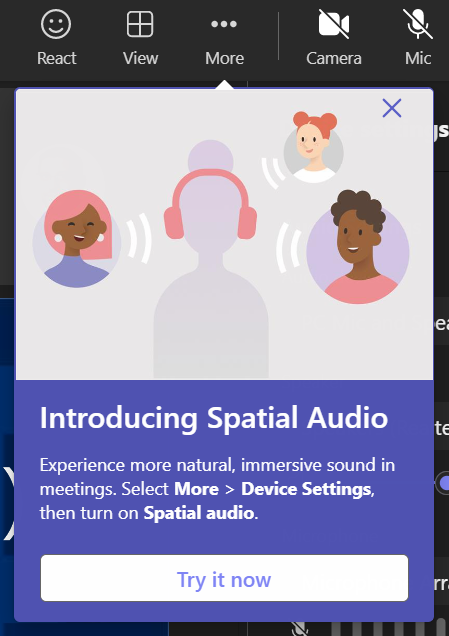Click the Introducing Spatial Audio heading

pos(214,417)
